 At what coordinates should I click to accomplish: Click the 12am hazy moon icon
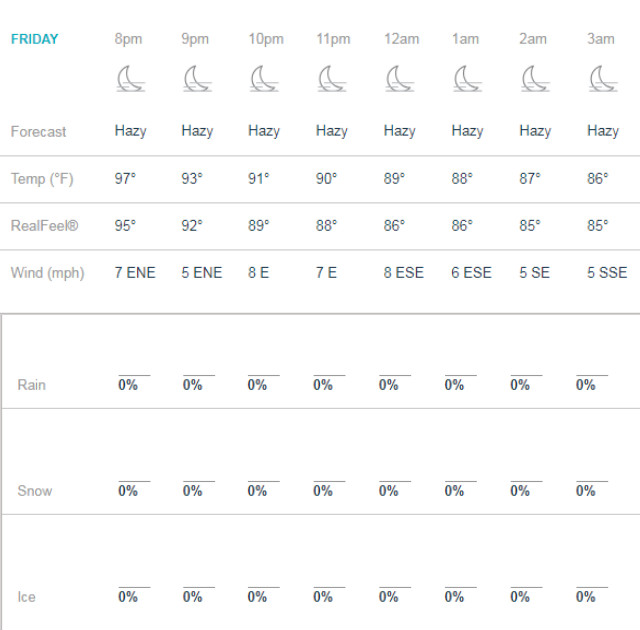click(x=400, y=78)
